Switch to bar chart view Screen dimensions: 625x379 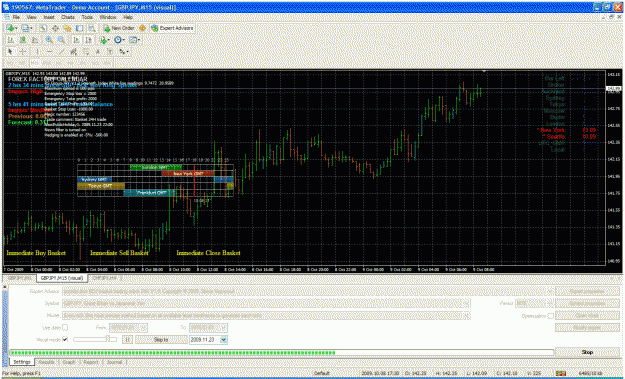click(x=11, y=40)
